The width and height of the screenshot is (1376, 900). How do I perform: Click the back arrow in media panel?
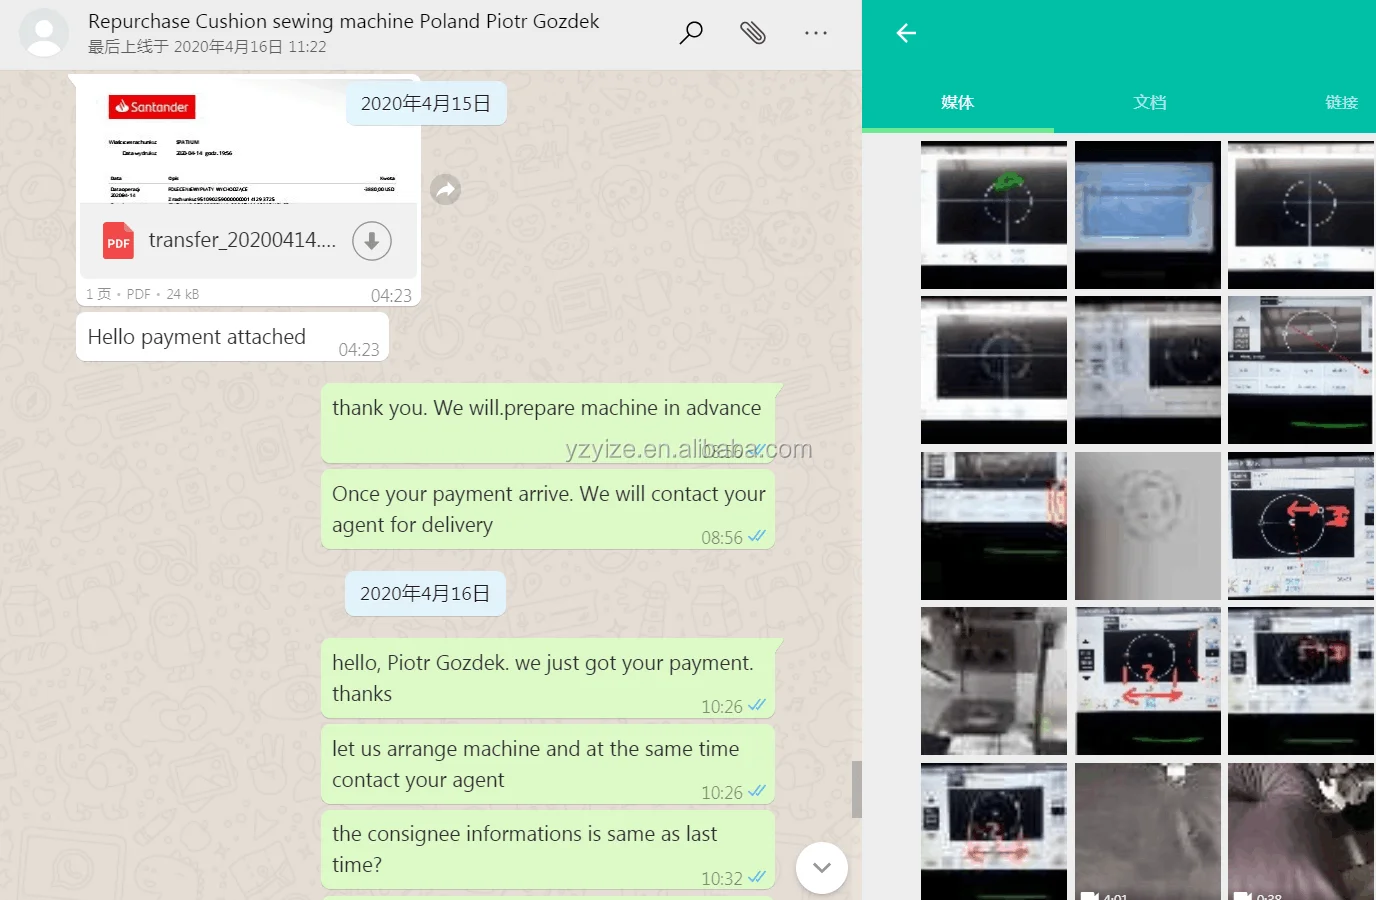(x=906, y=33)
